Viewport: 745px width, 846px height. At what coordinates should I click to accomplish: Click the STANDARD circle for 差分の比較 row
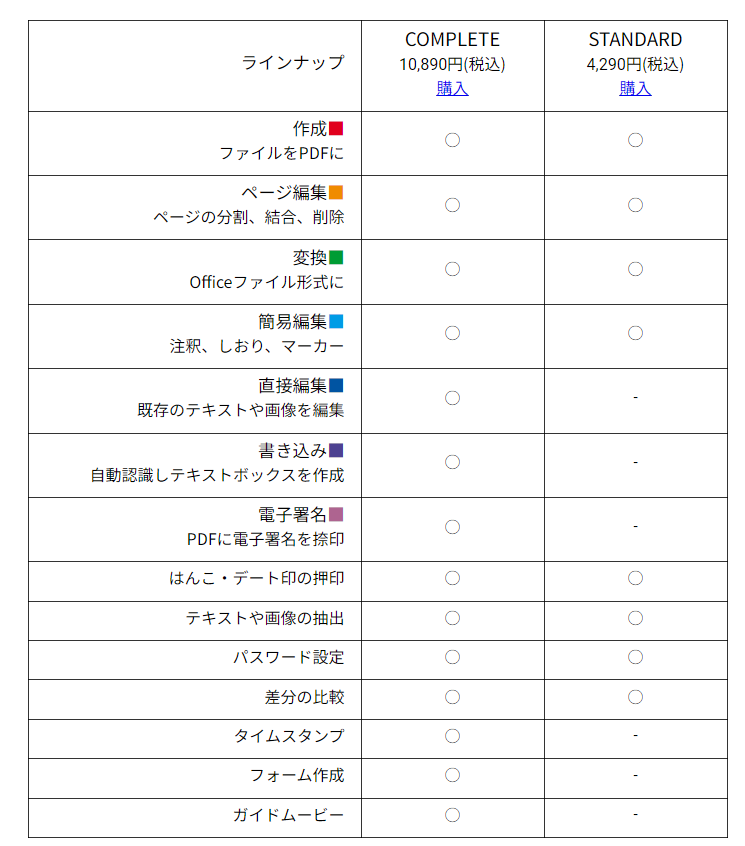tap(635, 696)
